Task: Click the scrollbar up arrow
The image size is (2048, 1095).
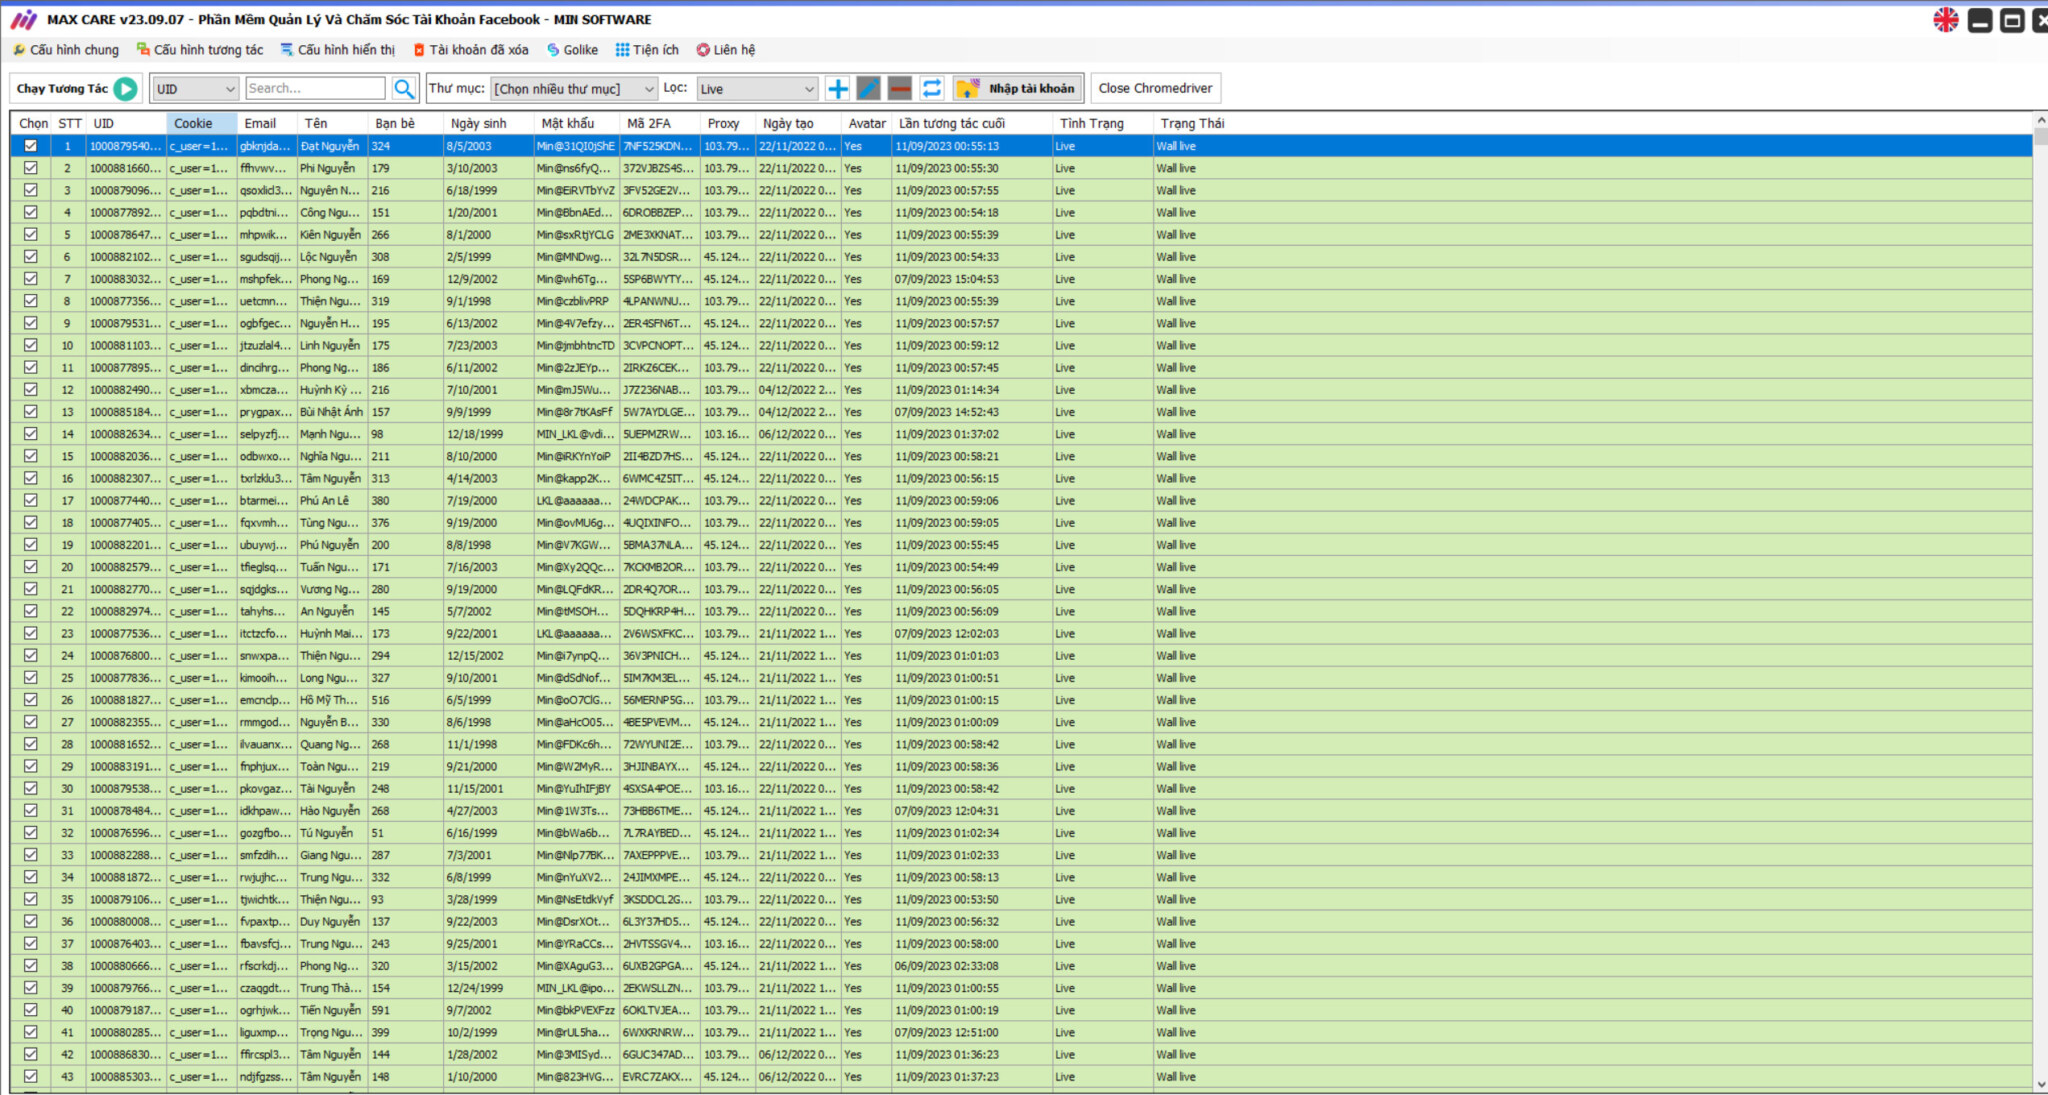Action: pos(2040,121)
